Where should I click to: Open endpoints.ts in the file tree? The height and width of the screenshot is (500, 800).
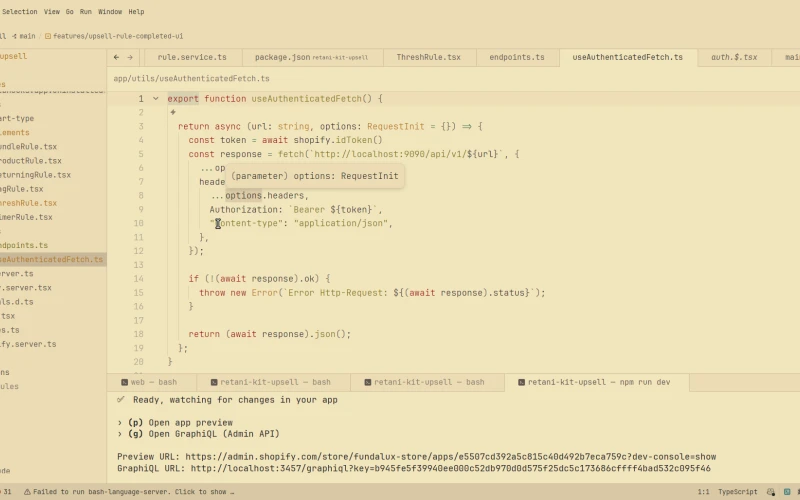coord(24,245)
